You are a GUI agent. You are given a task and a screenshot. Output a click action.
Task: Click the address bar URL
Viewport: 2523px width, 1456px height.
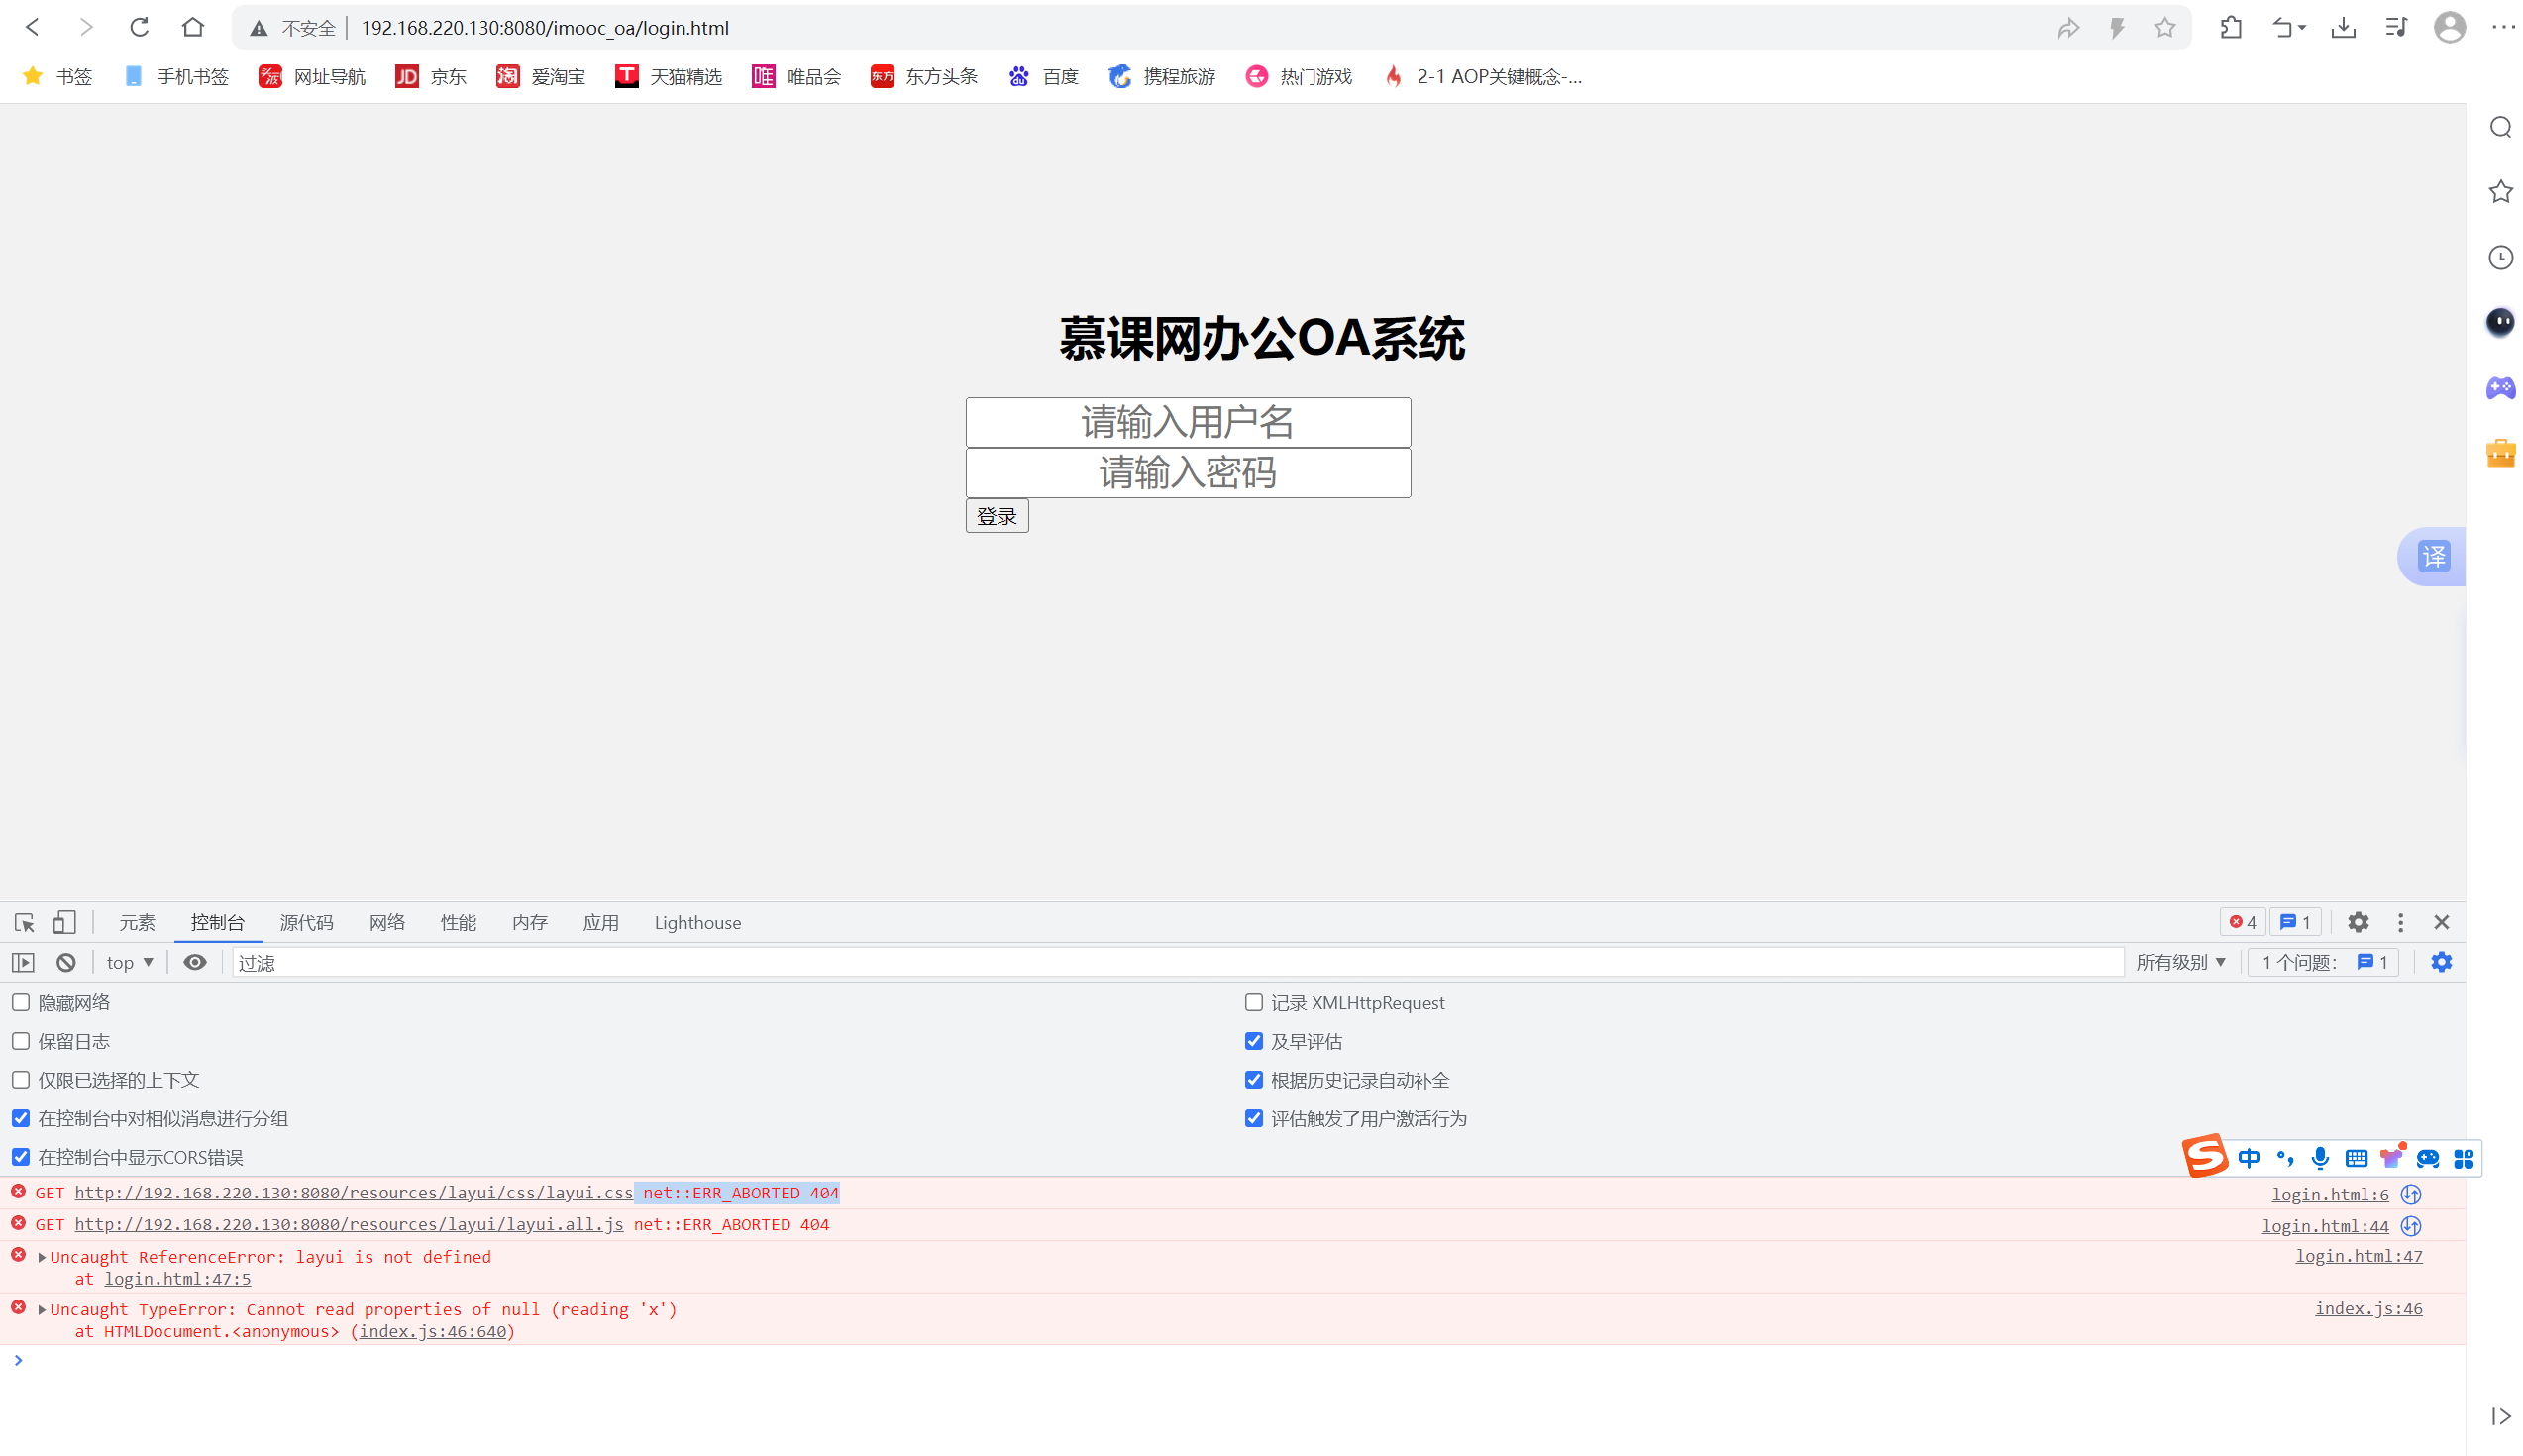[x=545, y=28]
